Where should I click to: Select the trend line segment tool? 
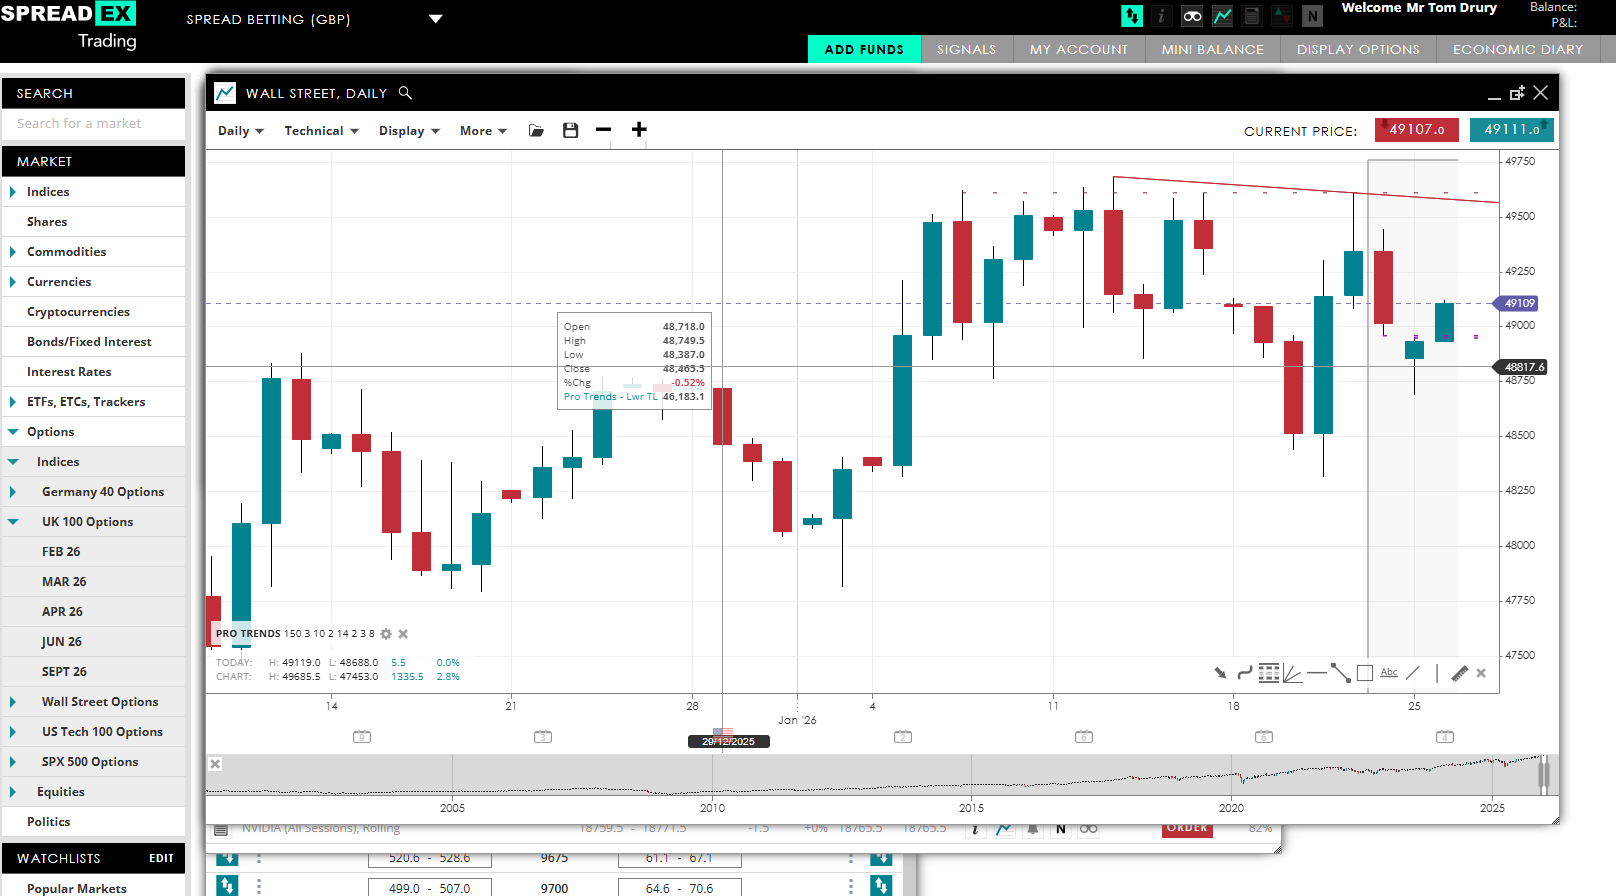(1341, 673)
